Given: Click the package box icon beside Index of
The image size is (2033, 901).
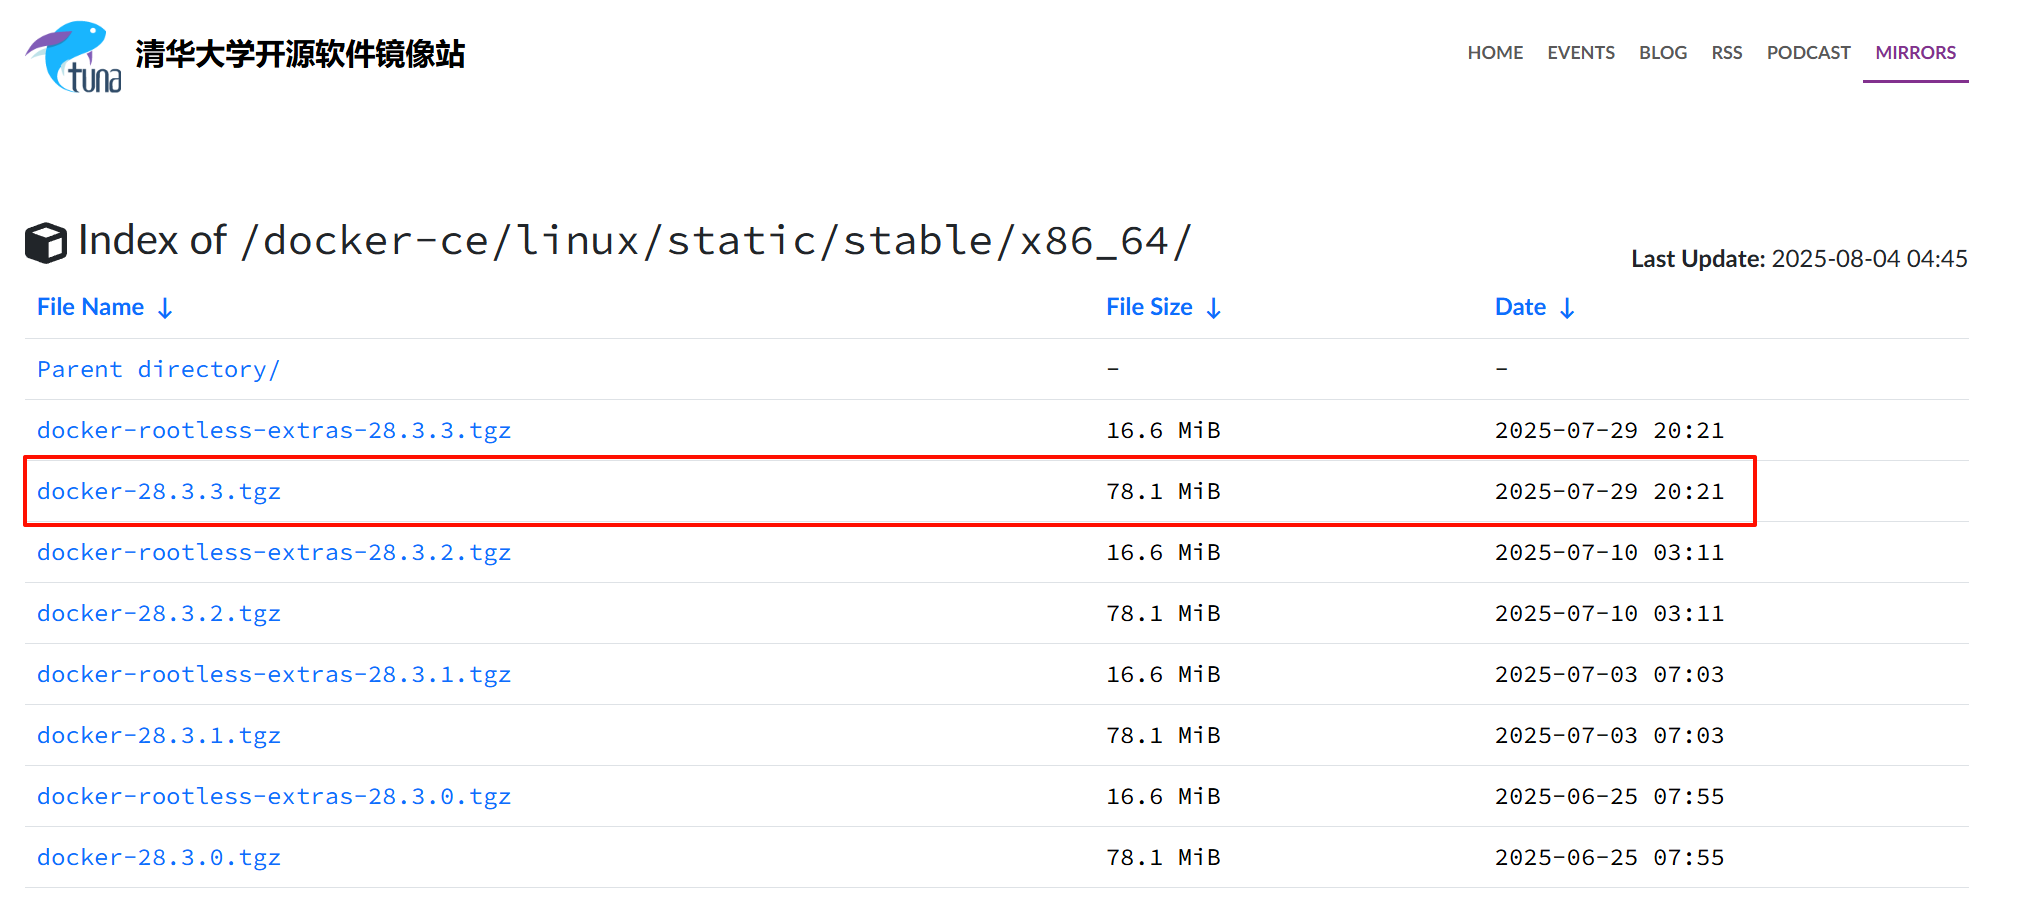Looking at the screenshot, I should click(x=46, y=243).
